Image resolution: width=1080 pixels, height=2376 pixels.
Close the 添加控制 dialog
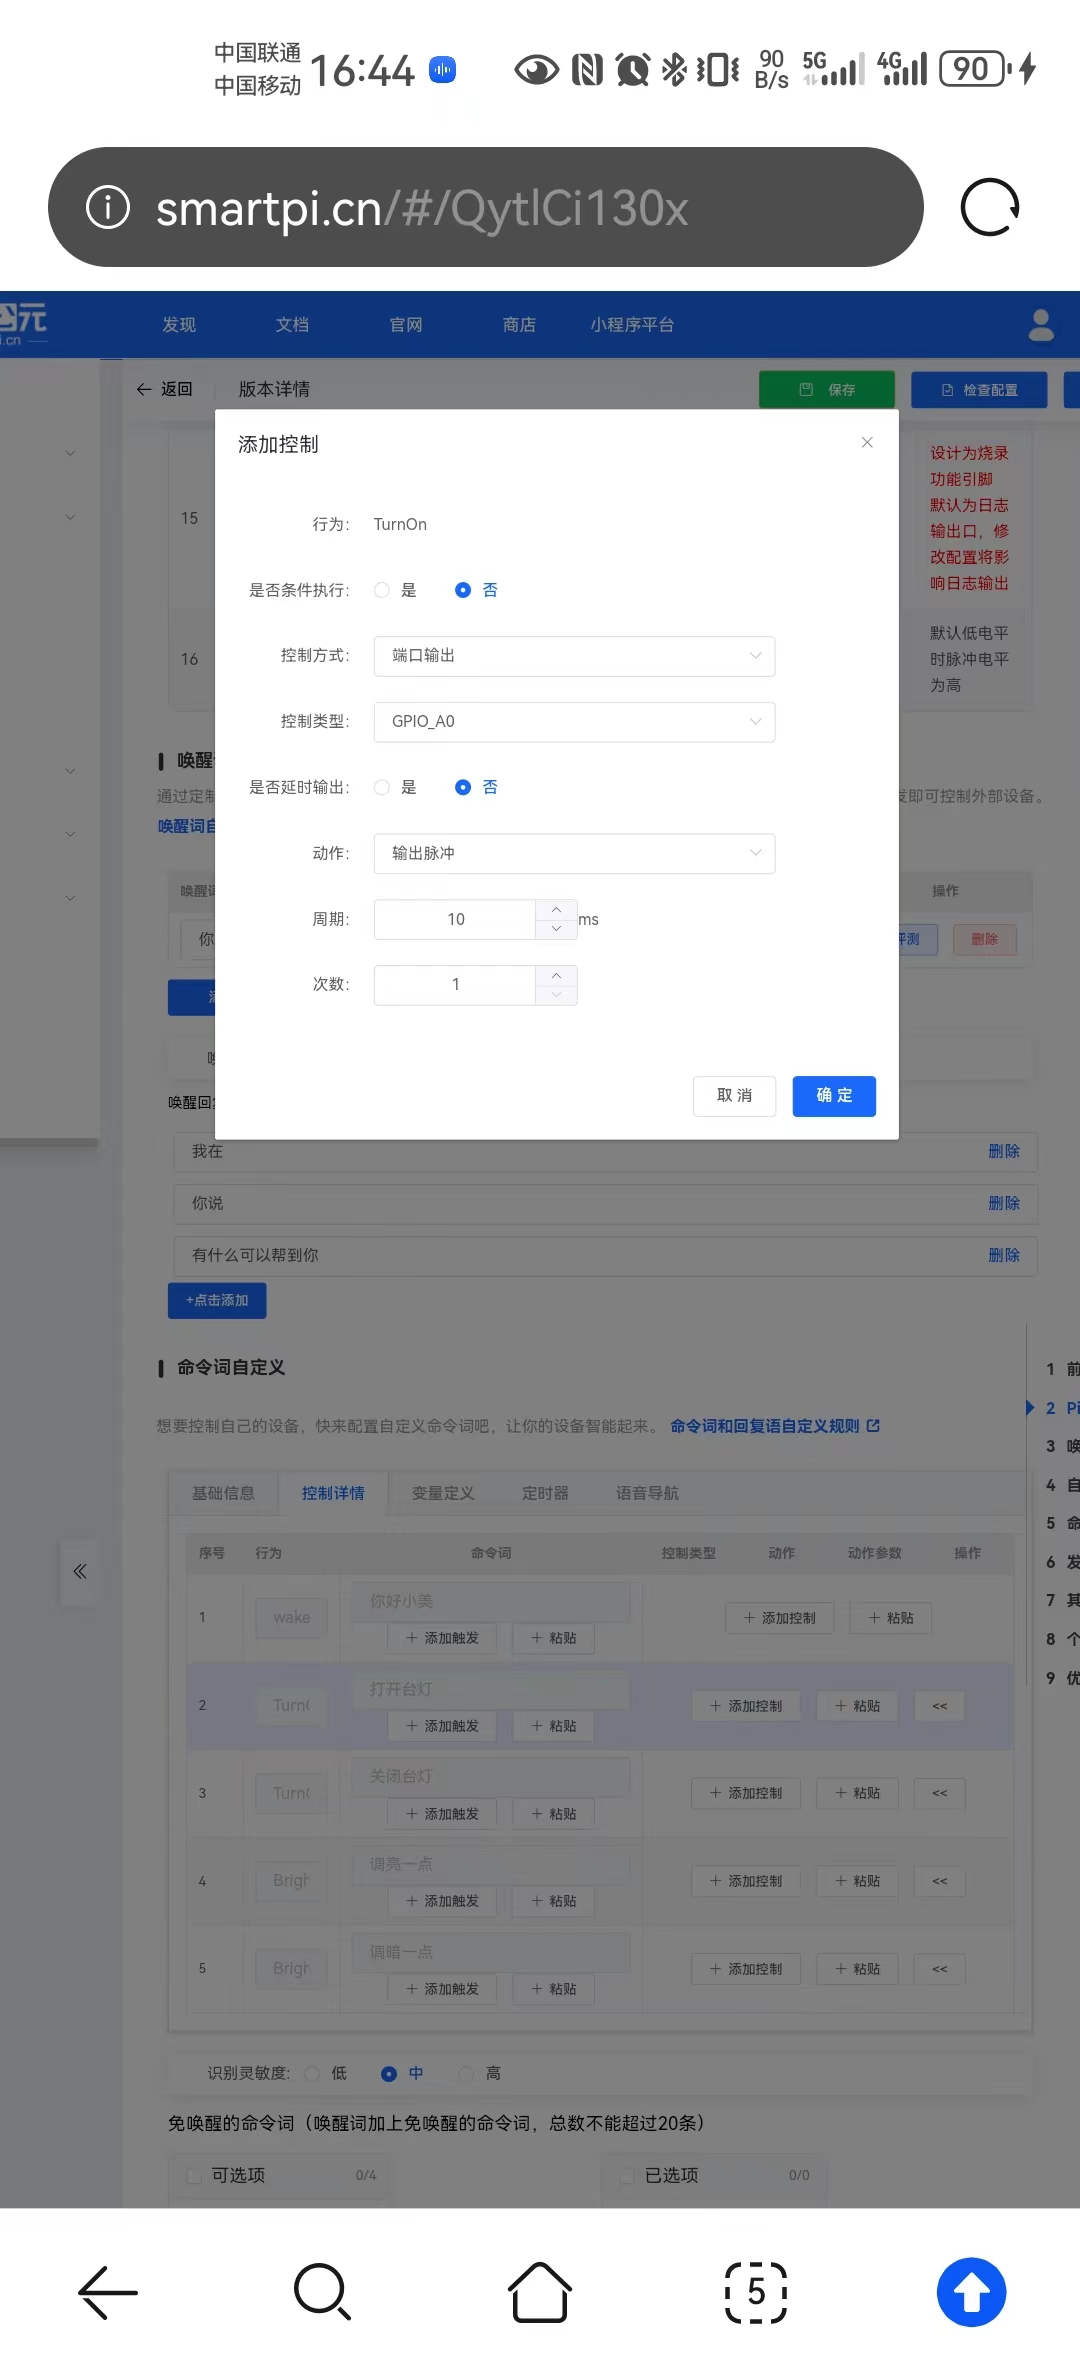[867, 442]
